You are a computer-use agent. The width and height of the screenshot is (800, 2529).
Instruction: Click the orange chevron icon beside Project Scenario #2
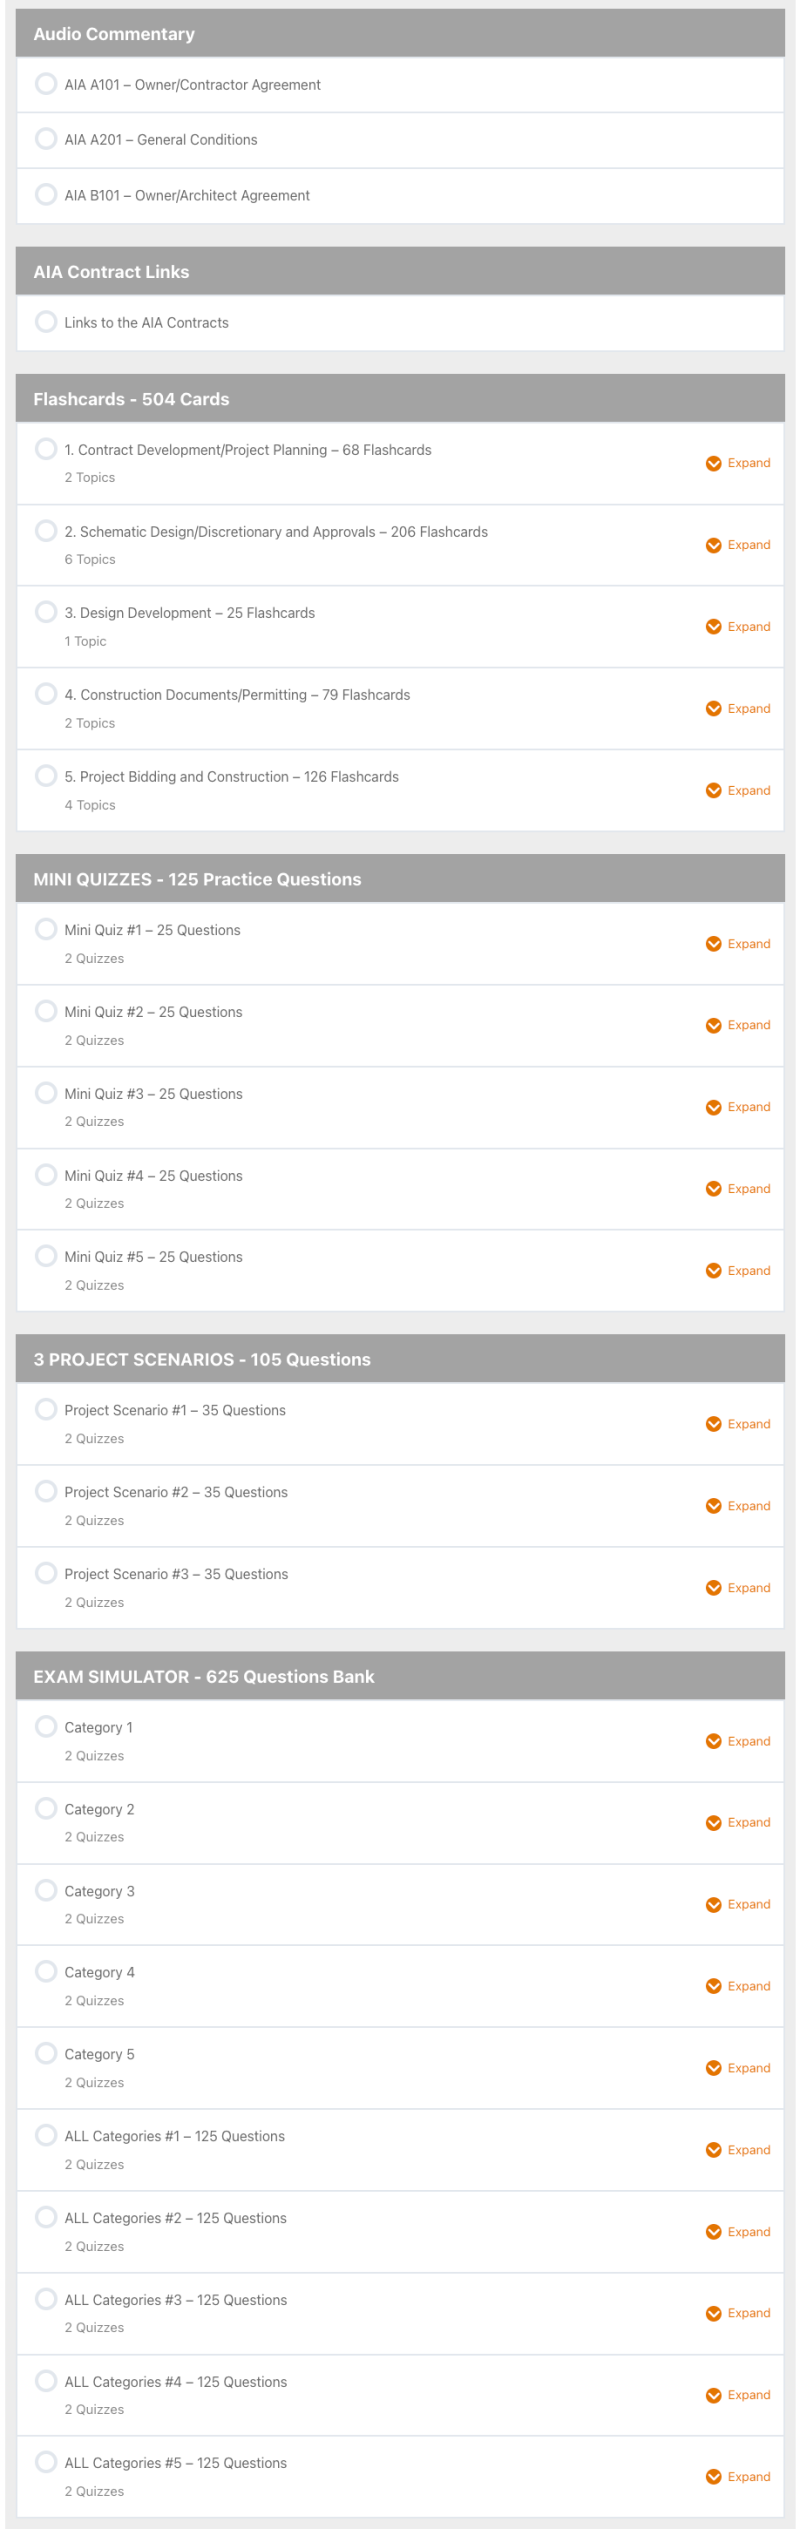(x=713, y=1506)
